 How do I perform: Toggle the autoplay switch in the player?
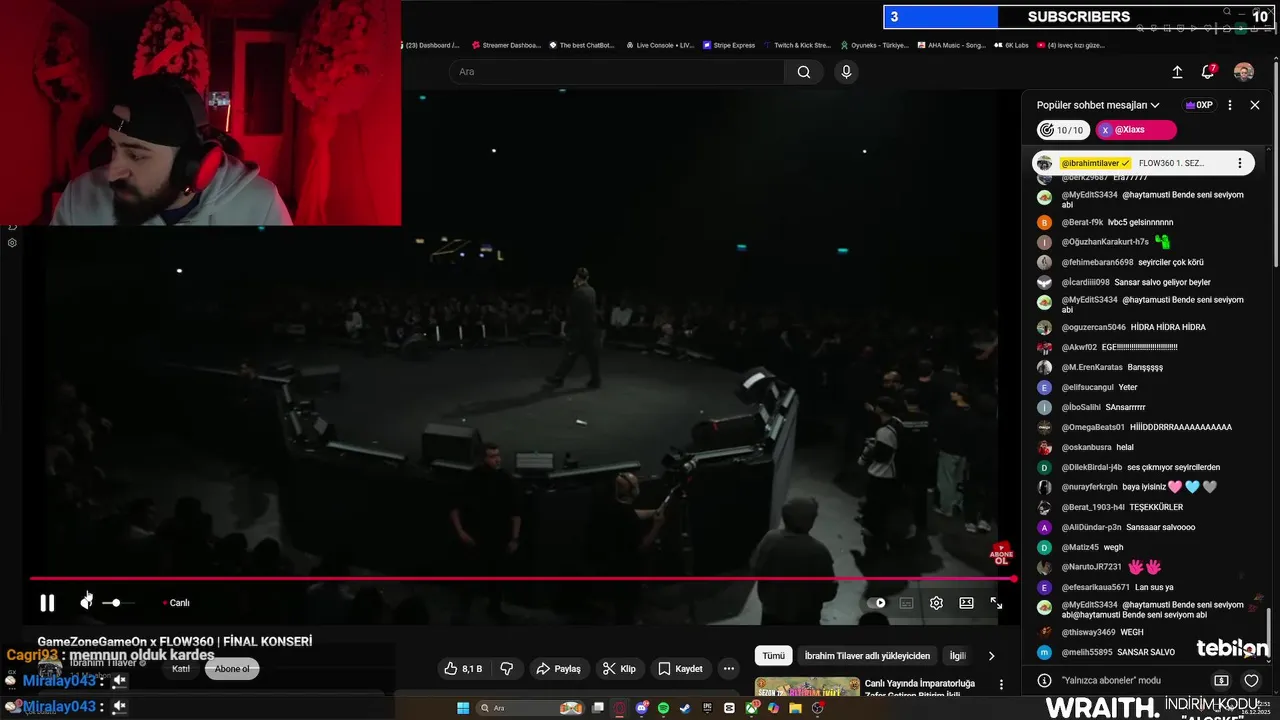876,603
